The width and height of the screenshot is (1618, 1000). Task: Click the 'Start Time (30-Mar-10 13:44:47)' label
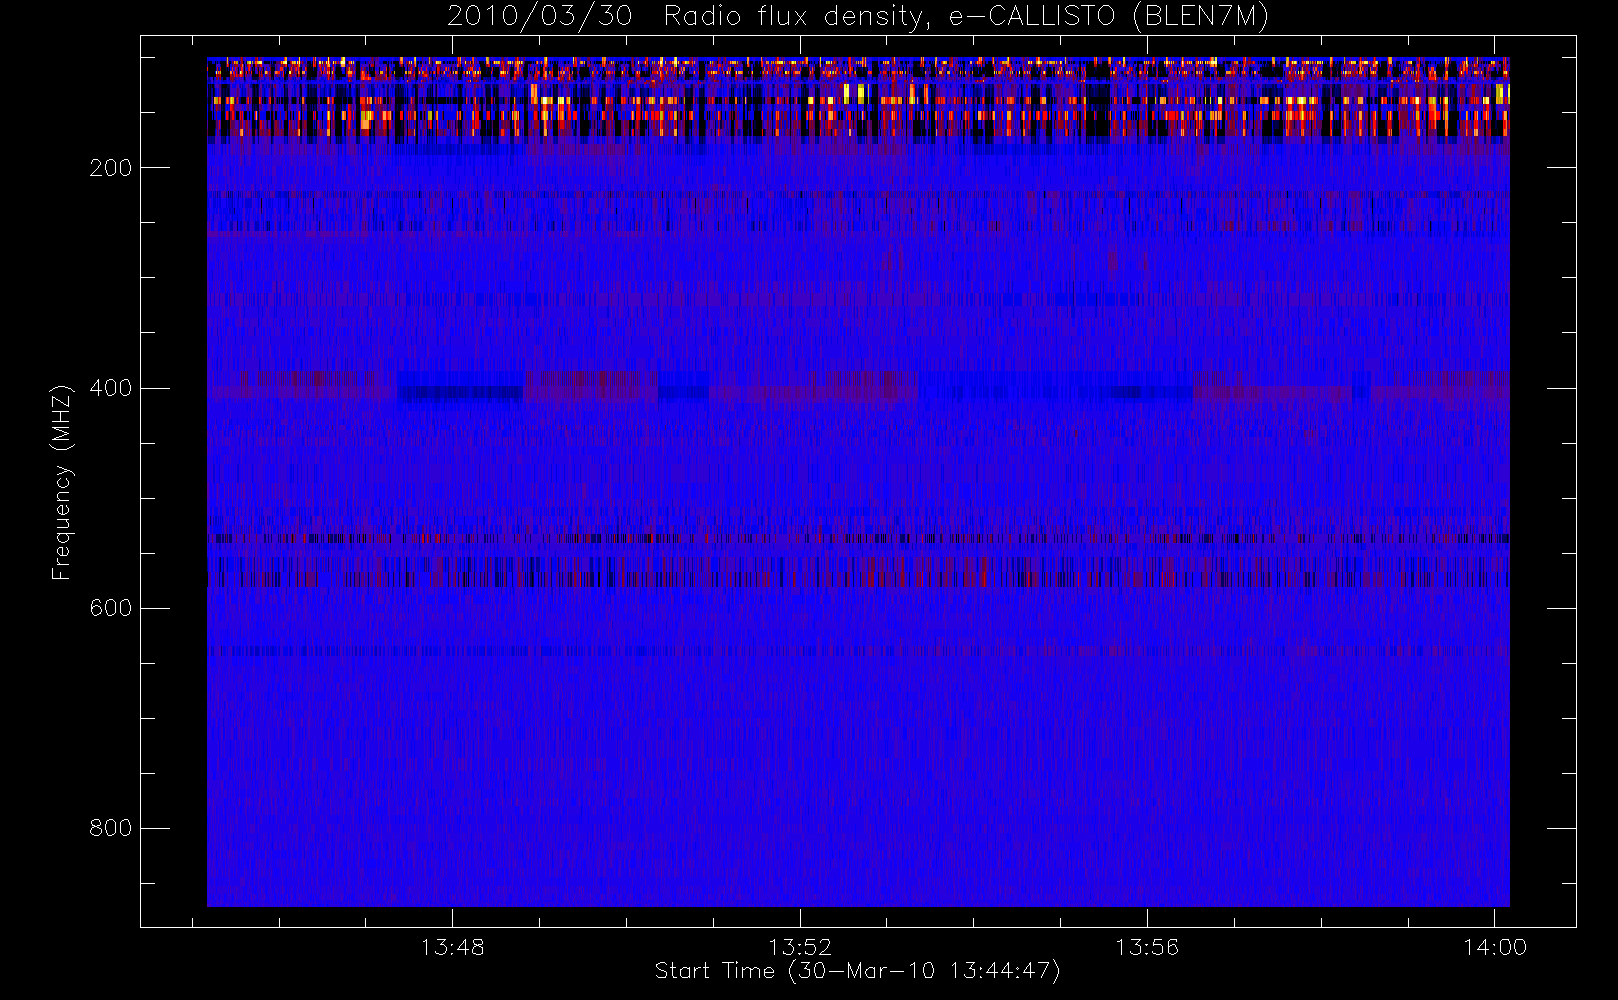pyautogui.click(x=857, y=971)
